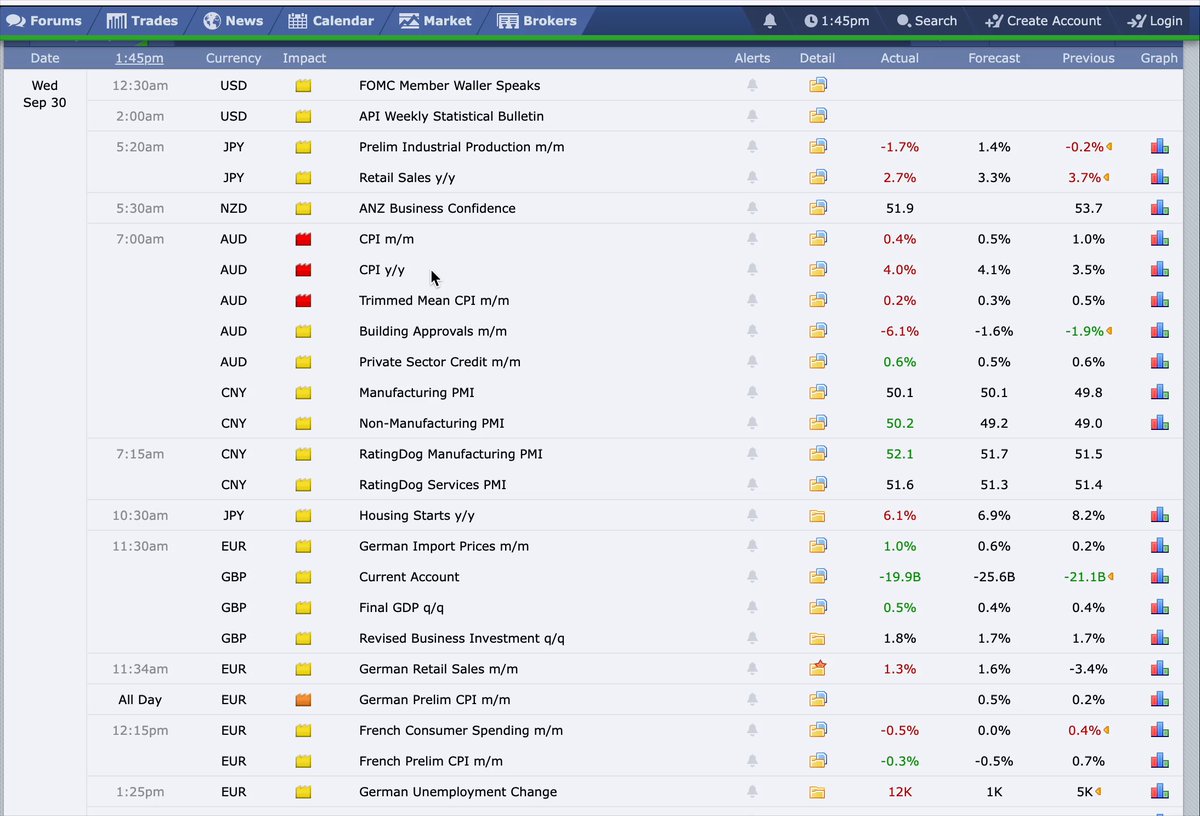Screen dimensions: 1200x816
Task: Open the 1:45pm time column header
Action: pyautogui.click(x=139, y=58)
